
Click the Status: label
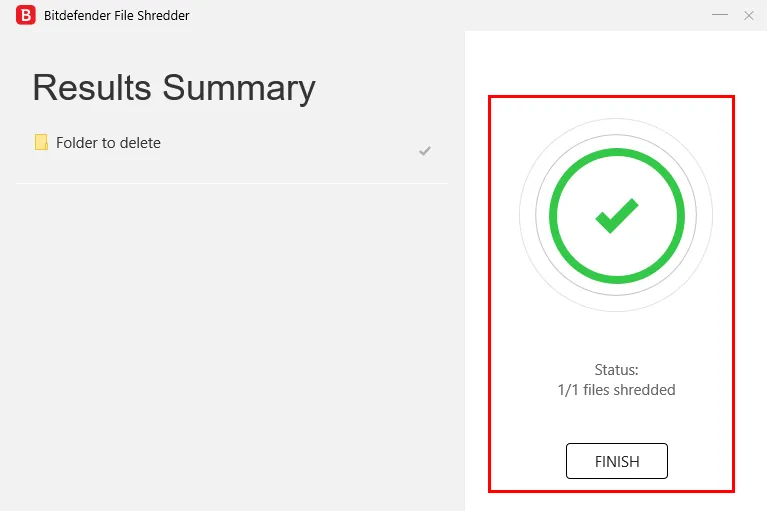point(616,370)
